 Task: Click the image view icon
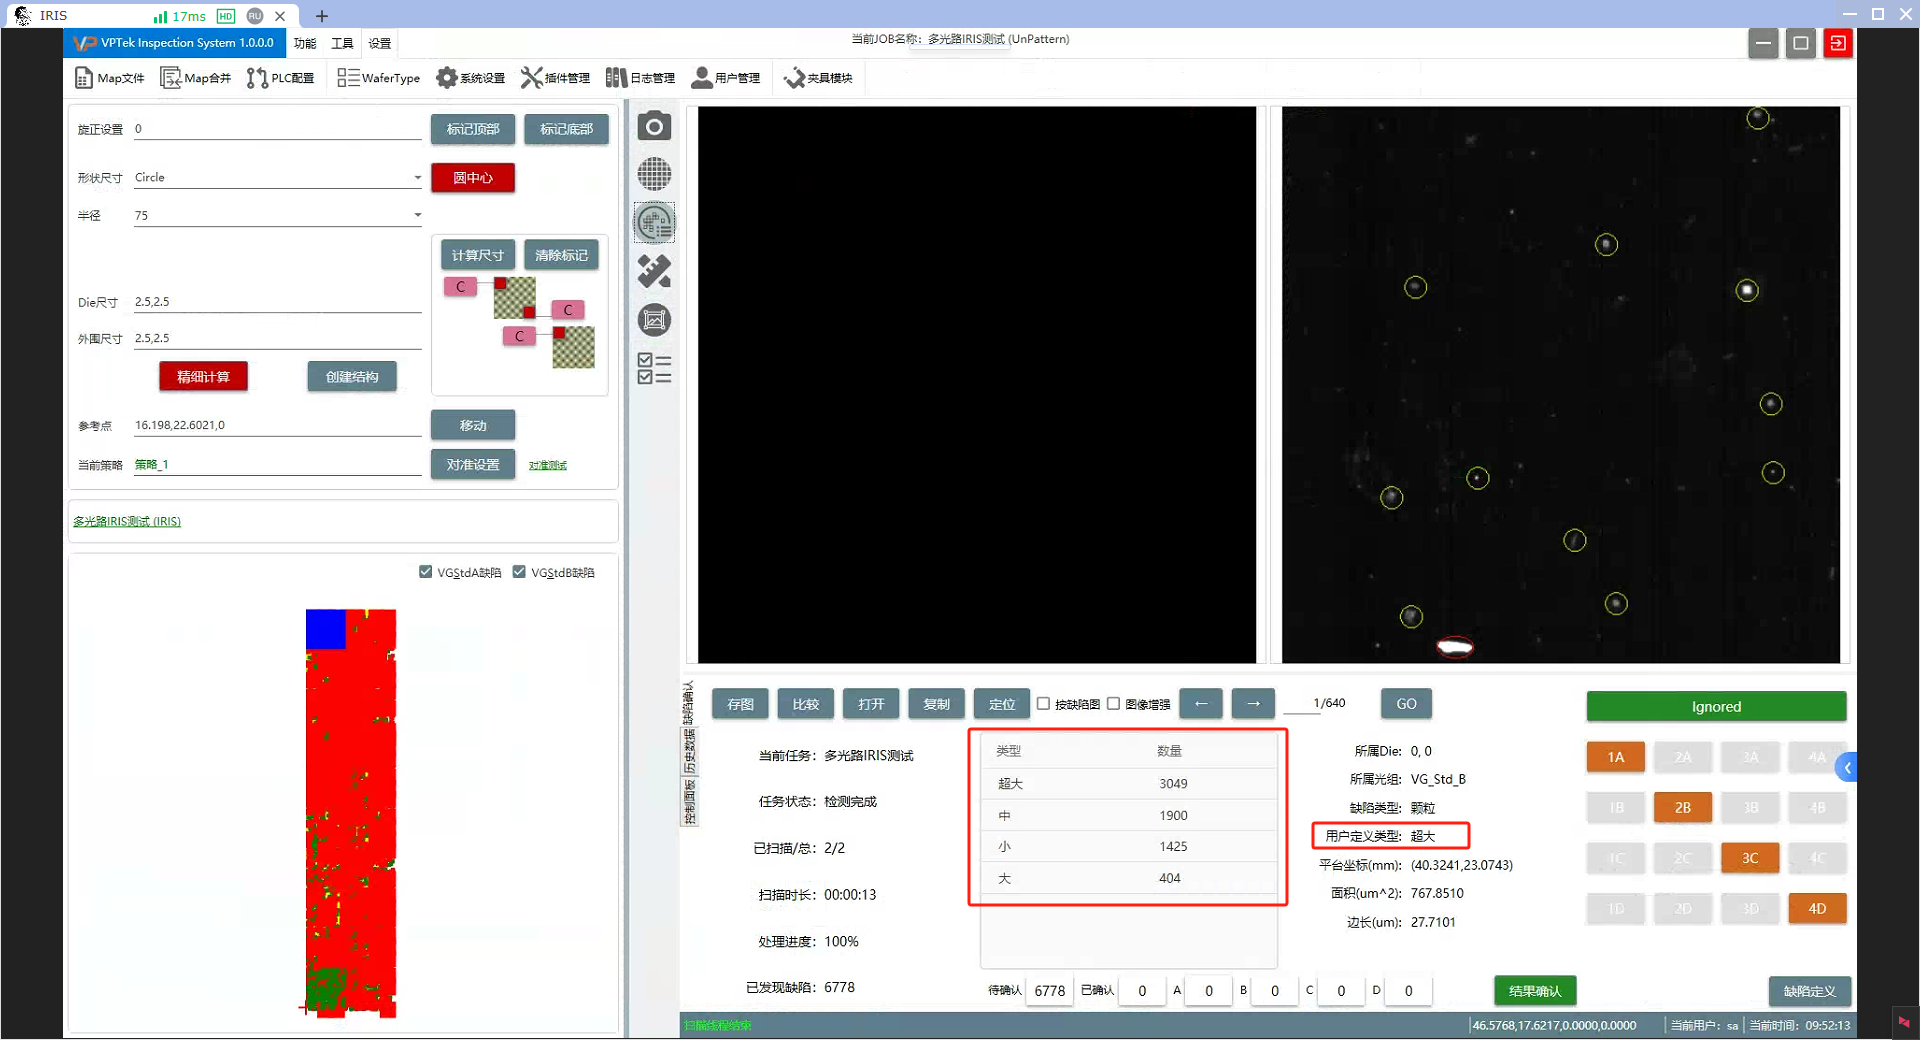pyautogui.click(x=654, y=320)
